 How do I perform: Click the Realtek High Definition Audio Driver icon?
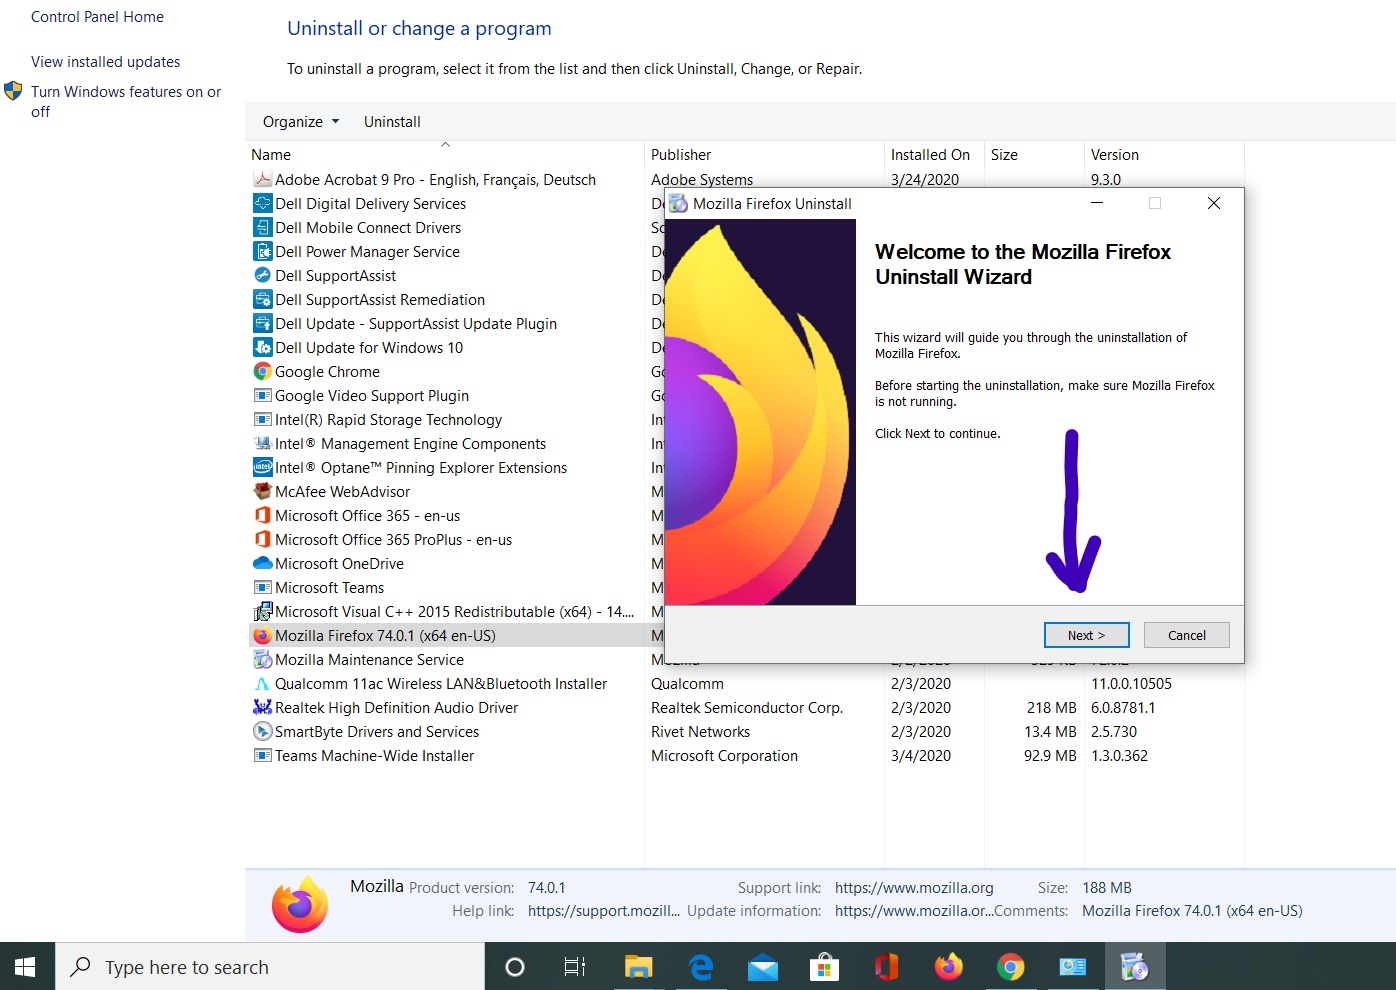point(263,707)
